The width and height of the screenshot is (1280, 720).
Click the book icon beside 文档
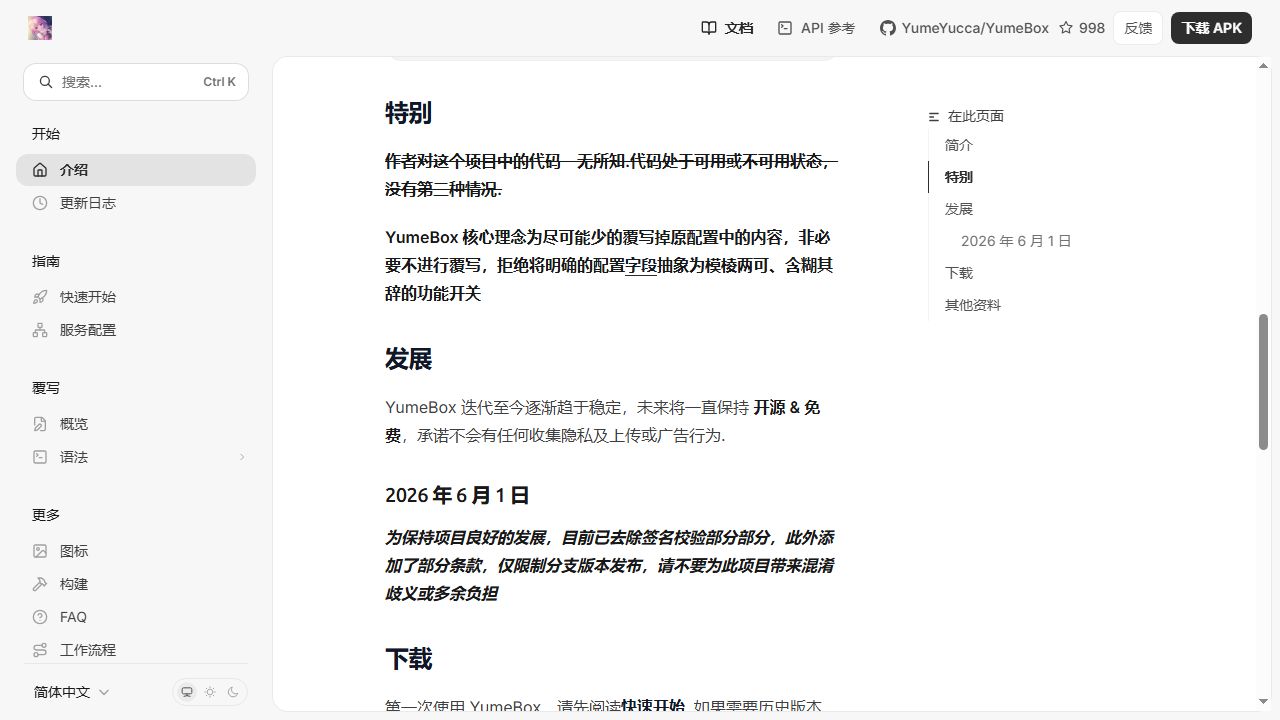[x=709, y=28]
